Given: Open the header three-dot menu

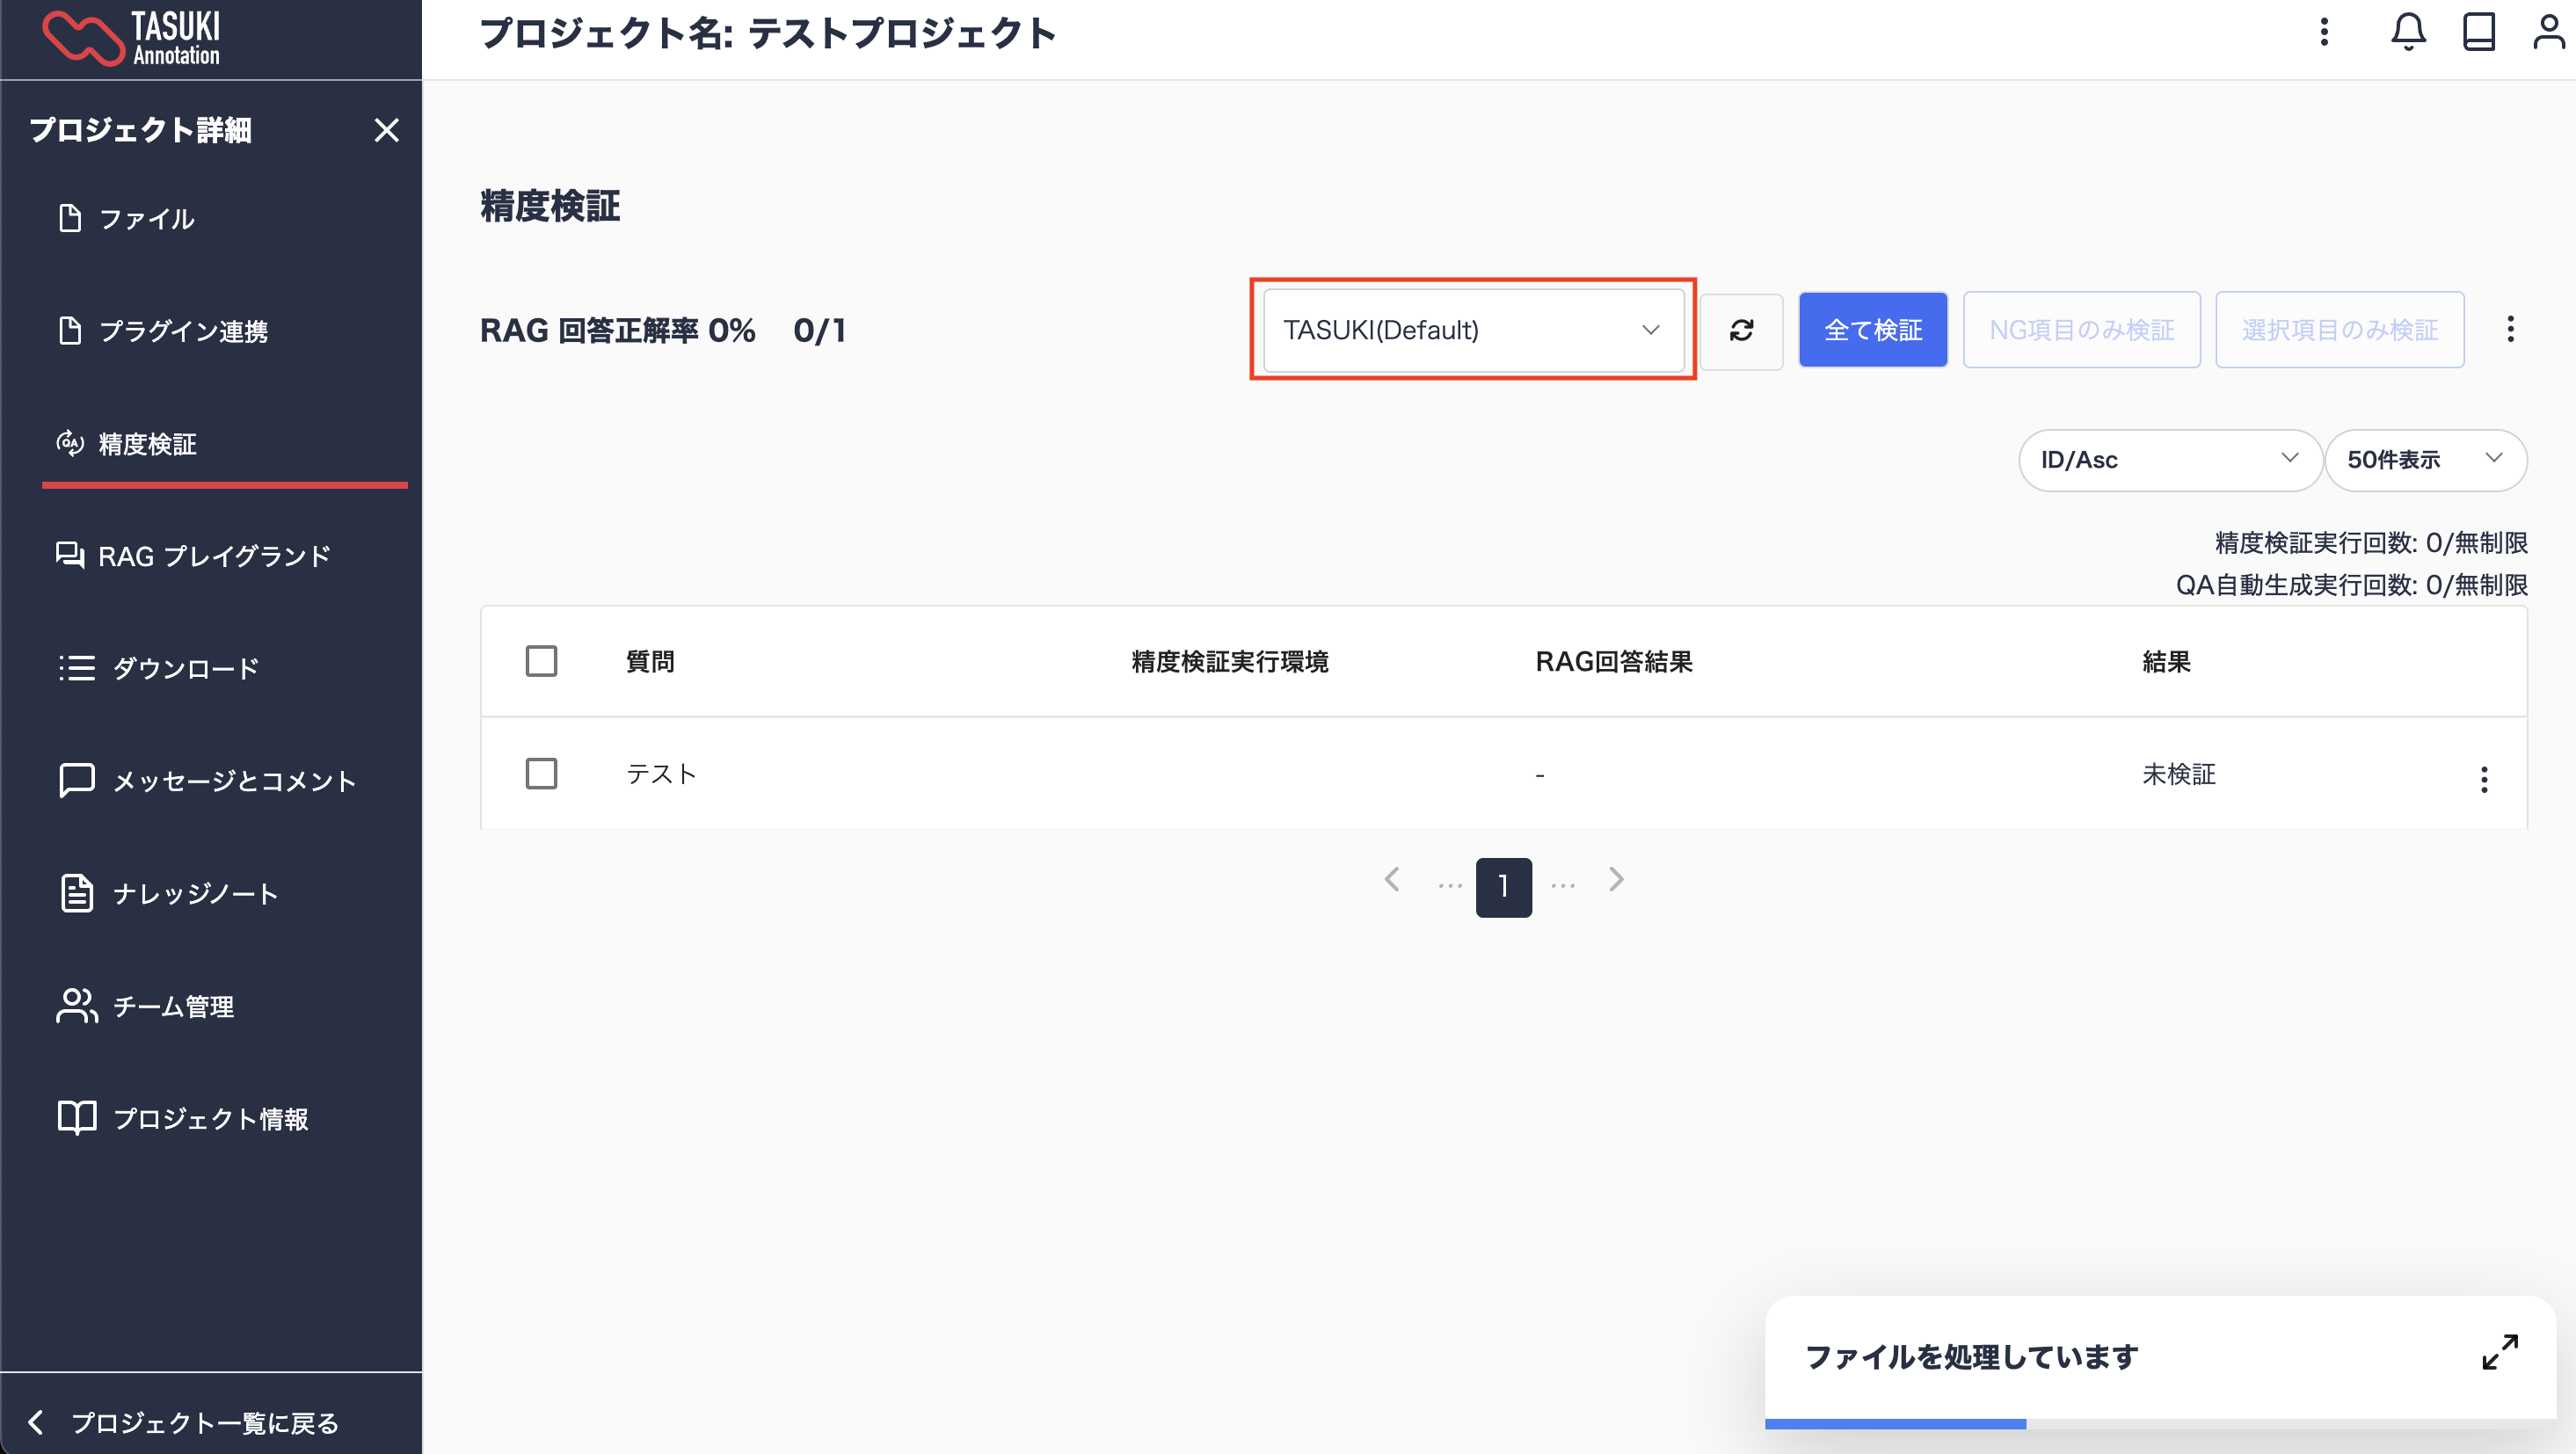Looking at the screenshot, I should (2324, 32).
